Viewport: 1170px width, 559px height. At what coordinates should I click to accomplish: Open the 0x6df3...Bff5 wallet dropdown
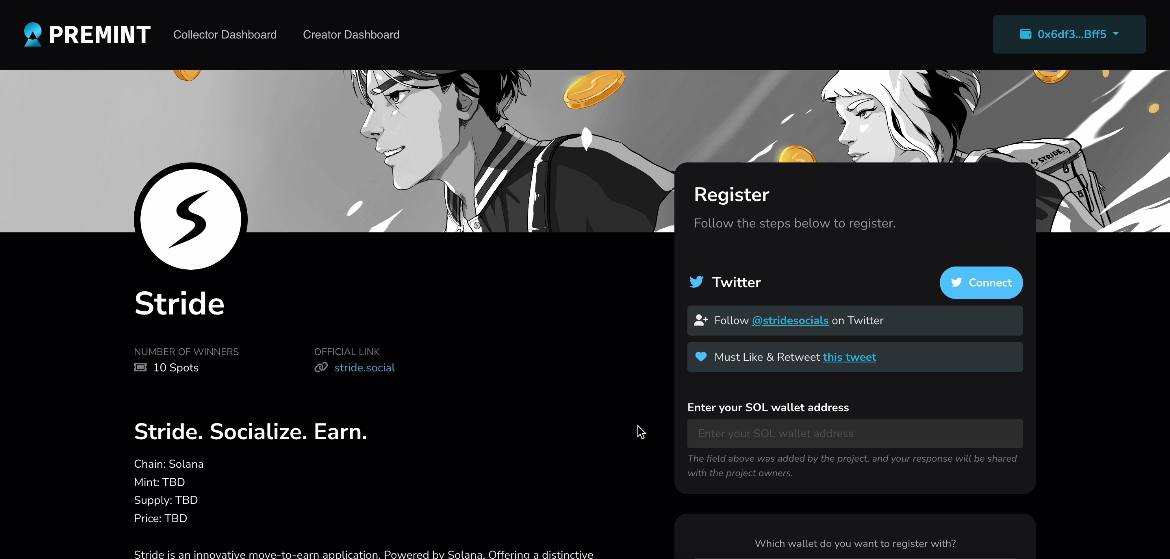1069,34
